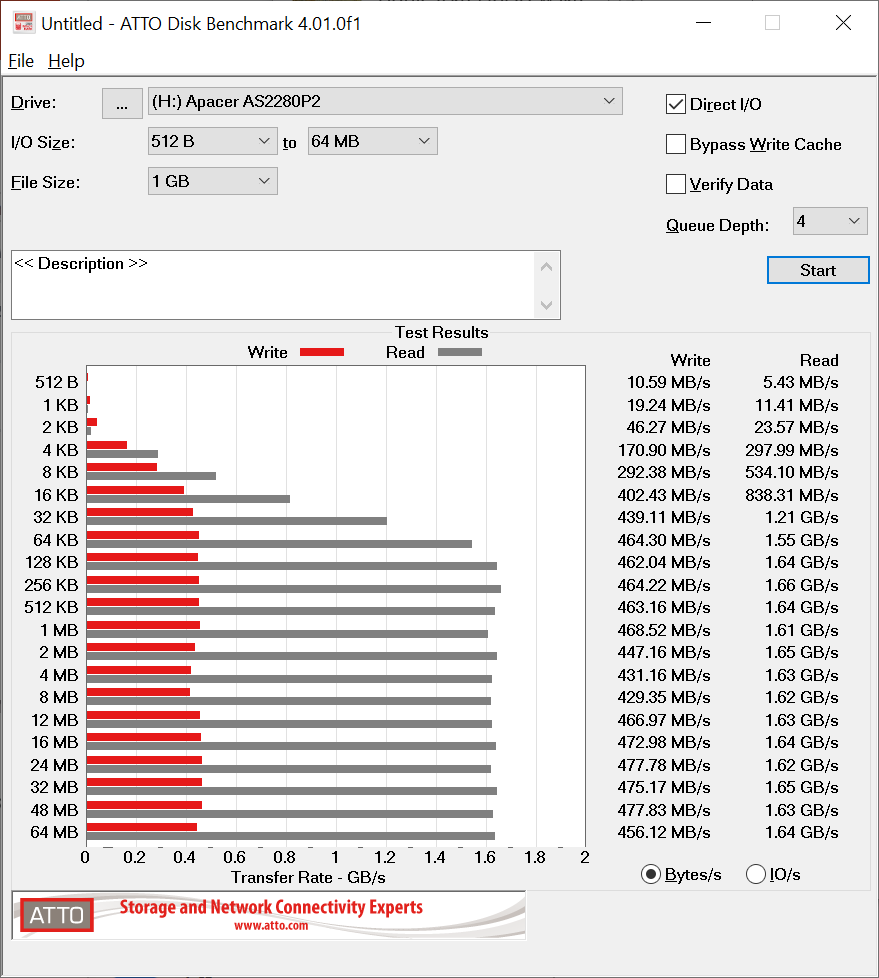Click the 64 MB row label in chart
Screen dimensions: 879x978
54,832
